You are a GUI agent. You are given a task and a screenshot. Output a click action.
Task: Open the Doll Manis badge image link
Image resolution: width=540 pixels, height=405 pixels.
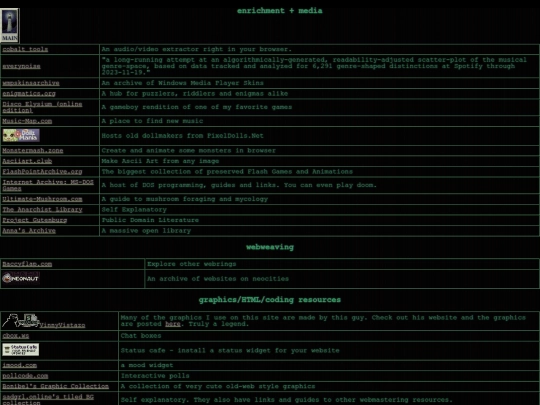tap(21, 135)
